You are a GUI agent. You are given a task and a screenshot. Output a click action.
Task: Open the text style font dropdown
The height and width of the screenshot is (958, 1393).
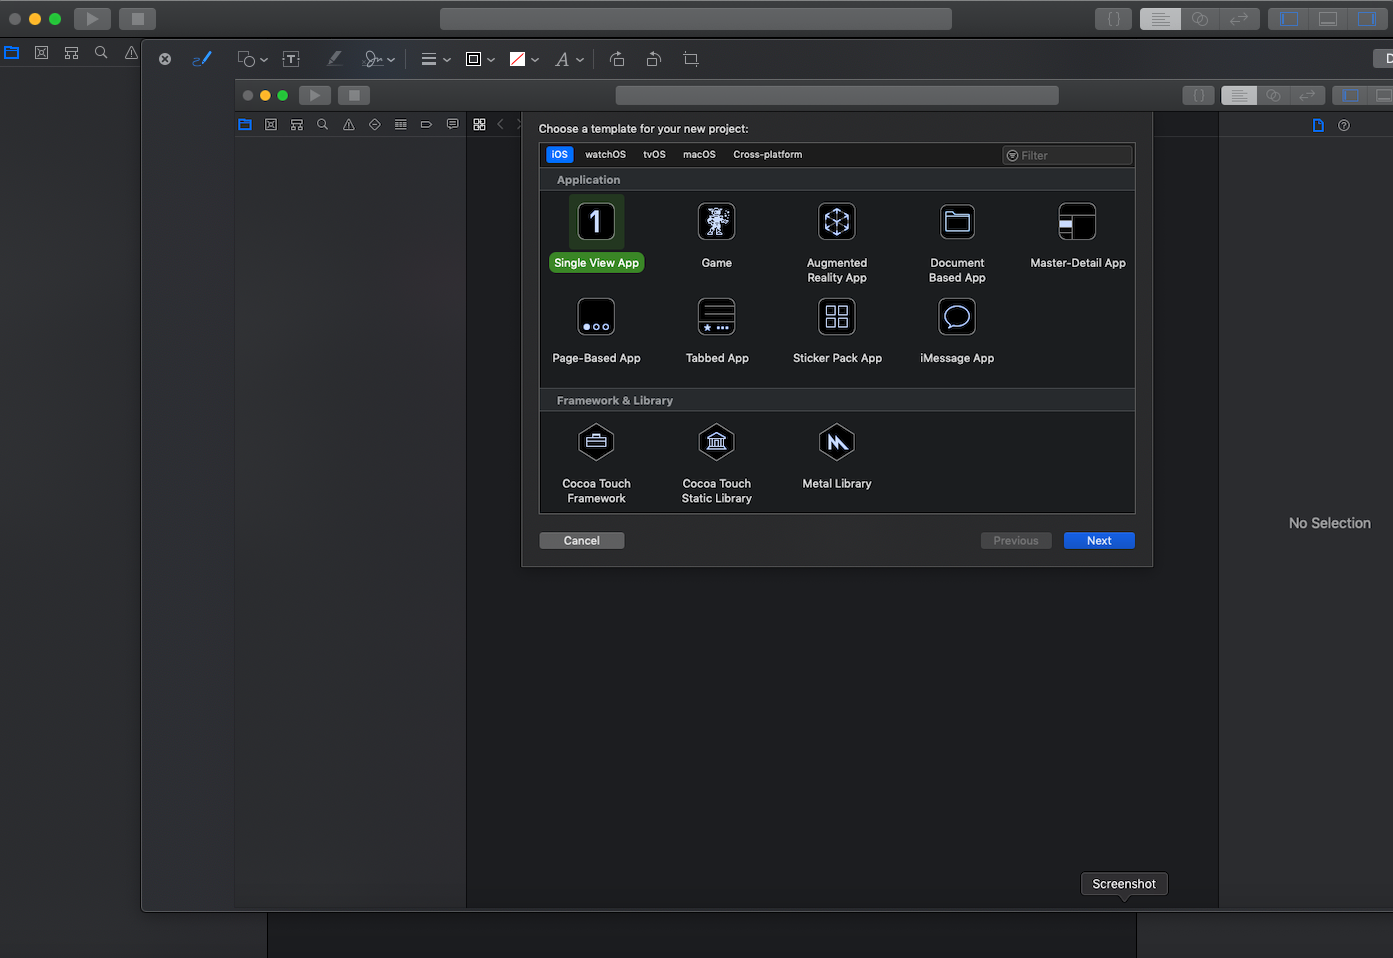point(569,59)
